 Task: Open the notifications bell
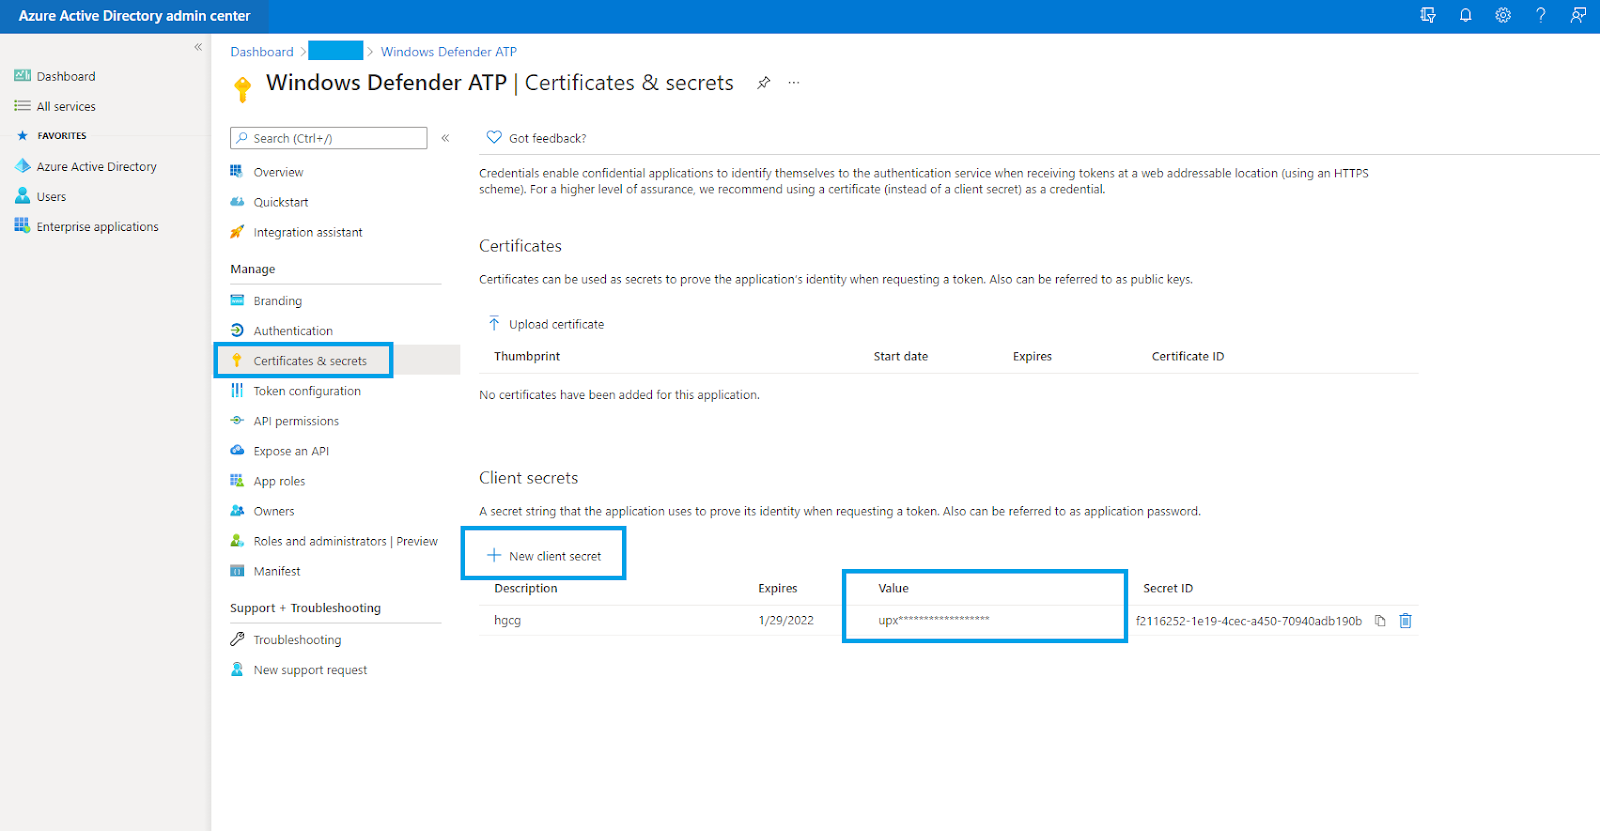point(1465,15)
